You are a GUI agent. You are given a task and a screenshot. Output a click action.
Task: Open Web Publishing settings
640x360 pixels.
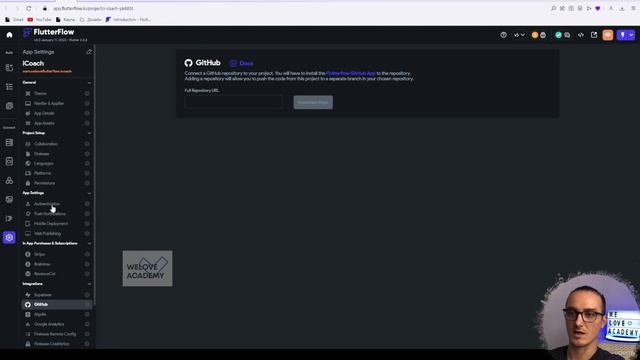click(57, 233)
